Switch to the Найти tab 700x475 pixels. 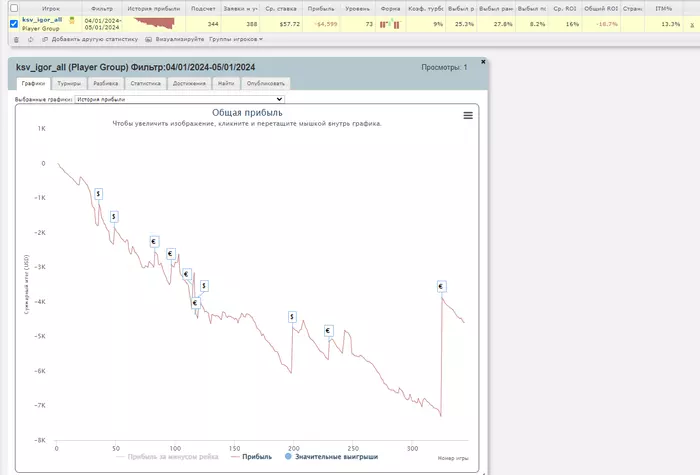[226, 83]
